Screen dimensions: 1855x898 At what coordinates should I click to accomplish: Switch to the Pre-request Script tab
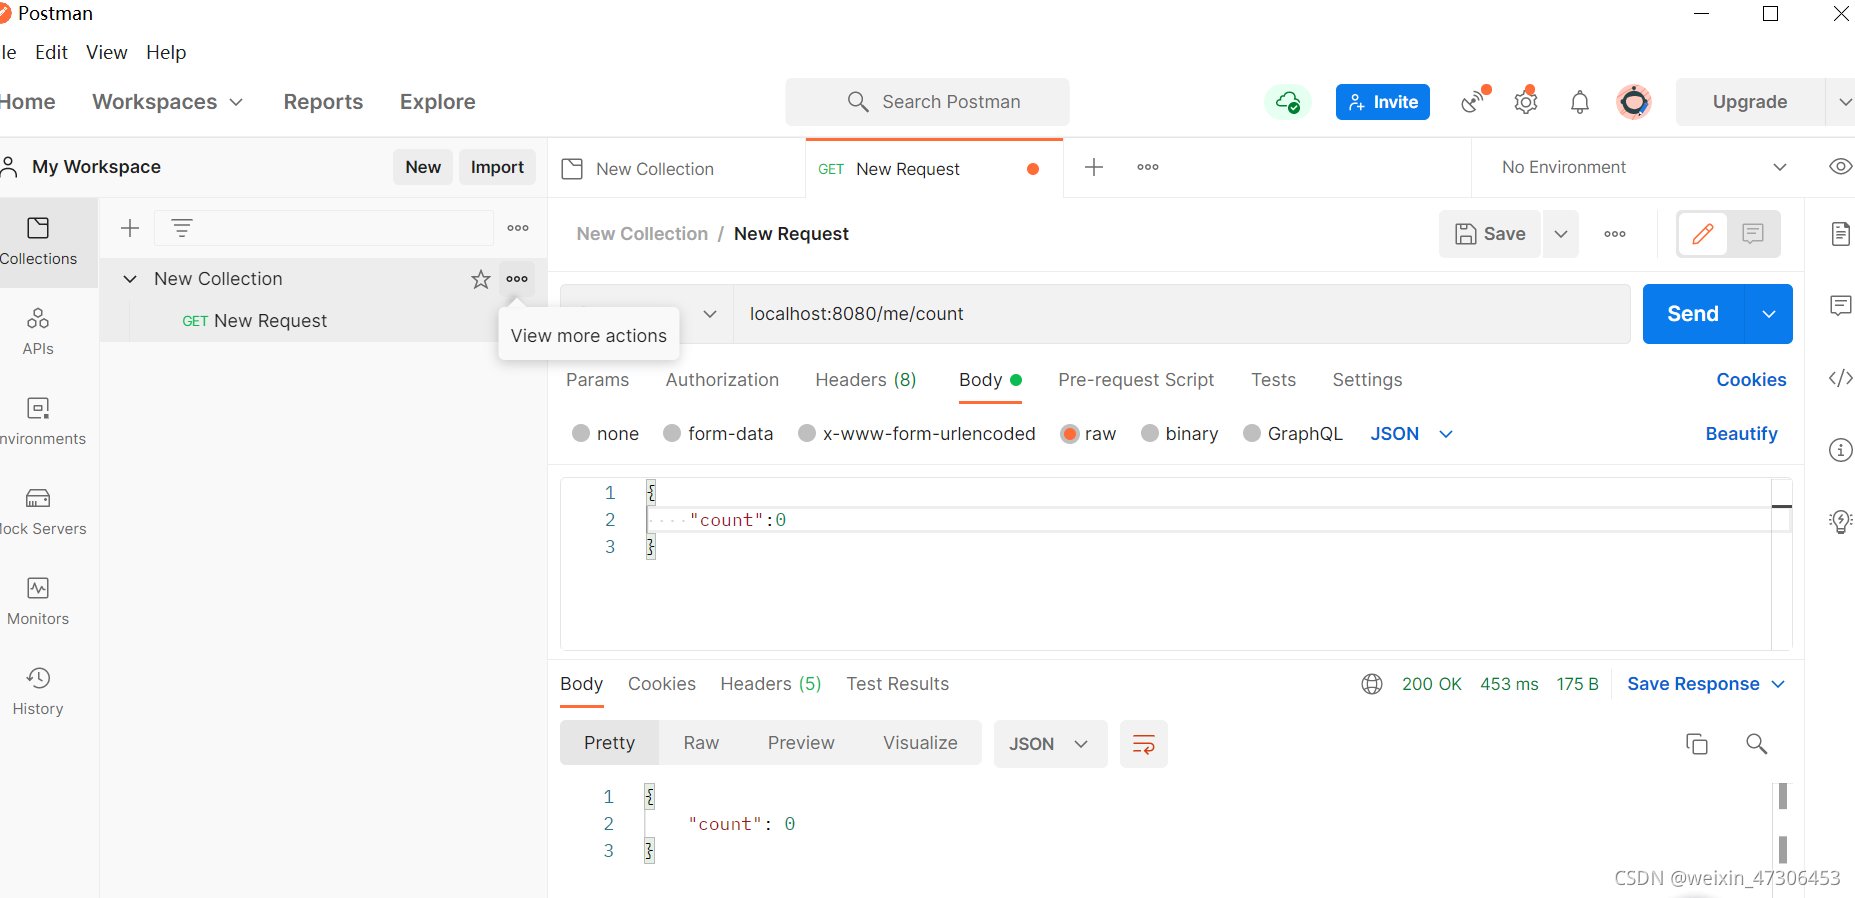1136,380
